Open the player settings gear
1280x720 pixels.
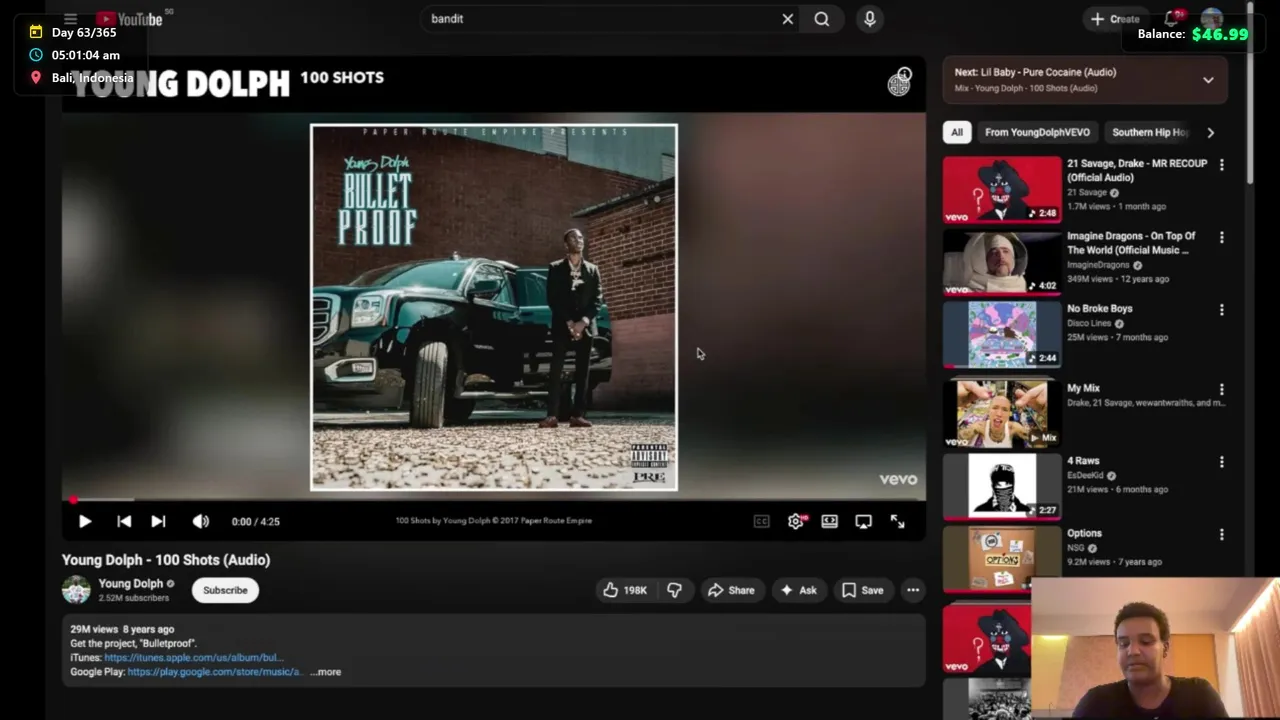[796, 521]
